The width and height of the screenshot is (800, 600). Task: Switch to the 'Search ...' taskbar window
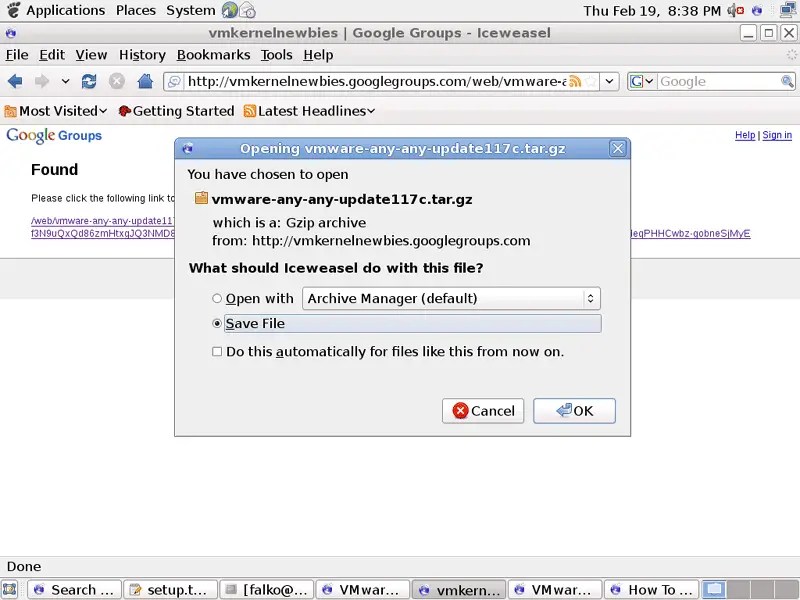74,590
